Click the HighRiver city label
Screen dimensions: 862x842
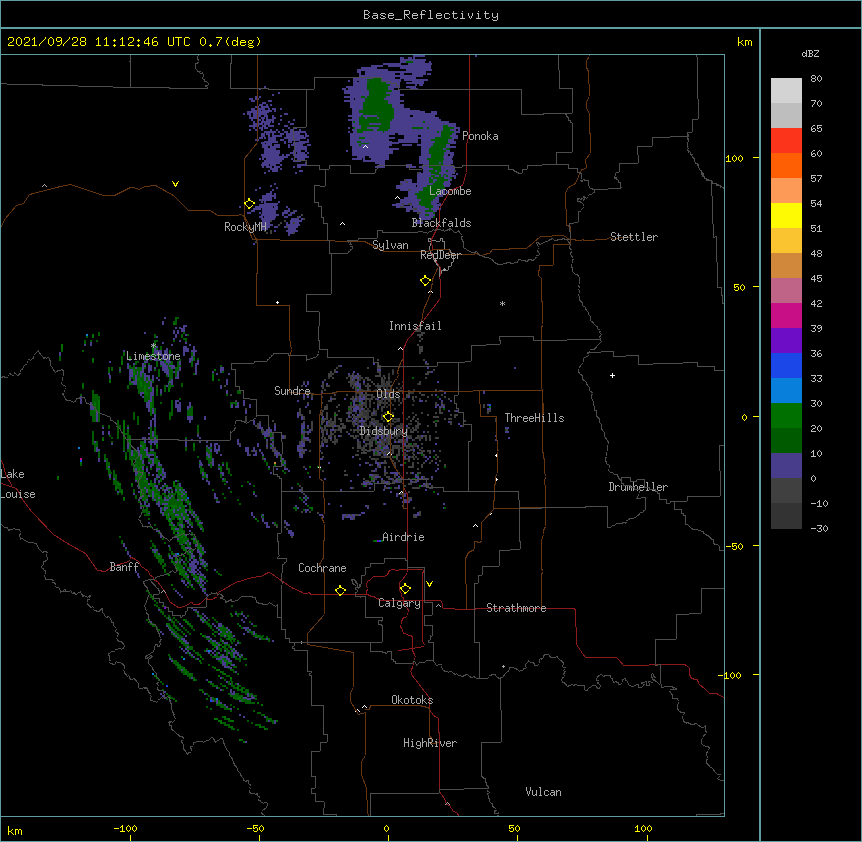pos(430,743)
